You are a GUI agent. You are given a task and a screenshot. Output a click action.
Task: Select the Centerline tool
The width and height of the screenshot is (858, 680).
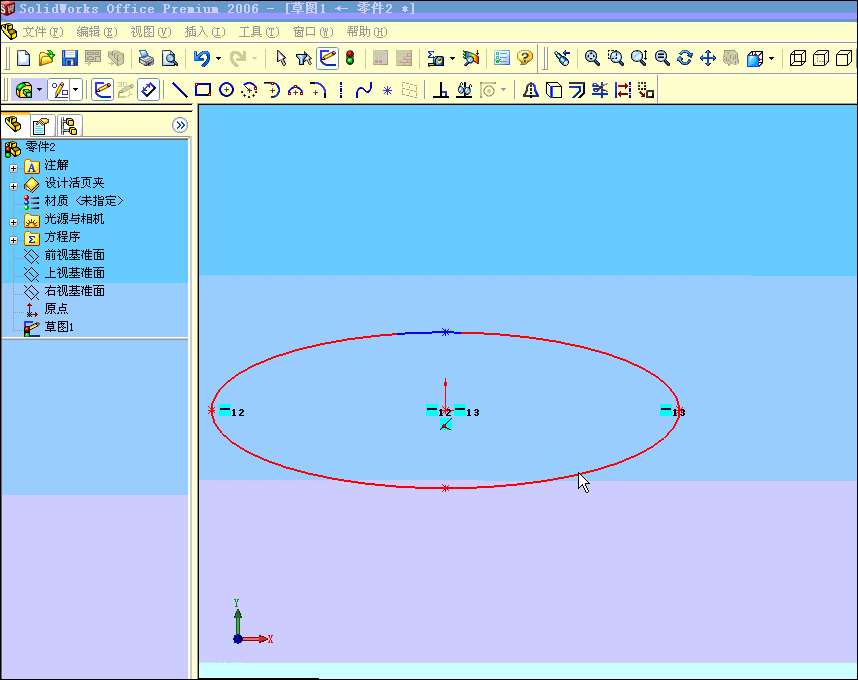coord(341,90)
